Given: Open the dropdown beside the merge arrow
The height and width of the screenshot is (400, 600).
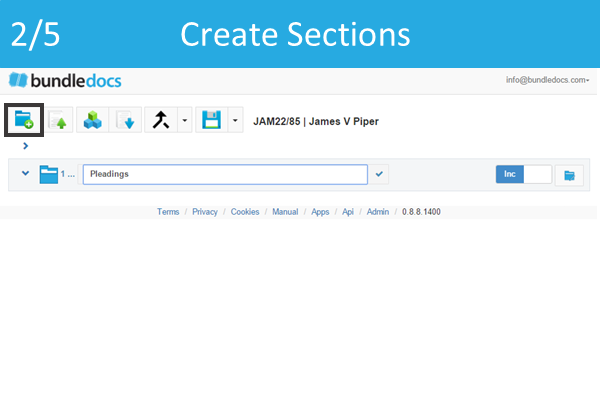Looking at the screenshot, I should click(x=184, y=120).
